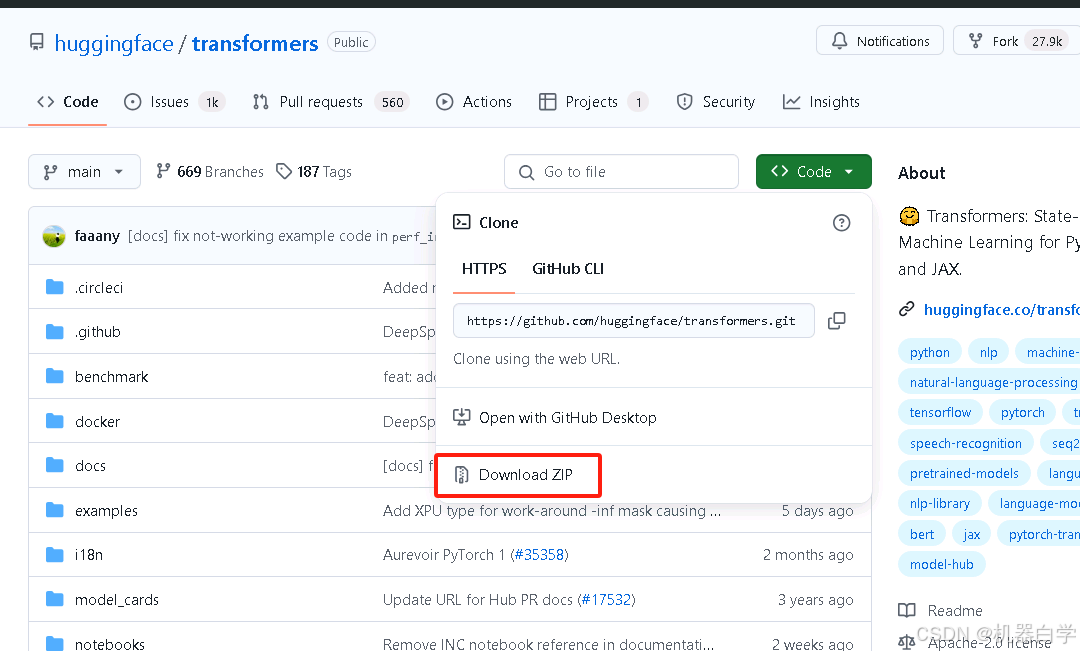Screen dimensions: 1080x651
Task: Click the .github folder icon
Action: pos(54,331)
